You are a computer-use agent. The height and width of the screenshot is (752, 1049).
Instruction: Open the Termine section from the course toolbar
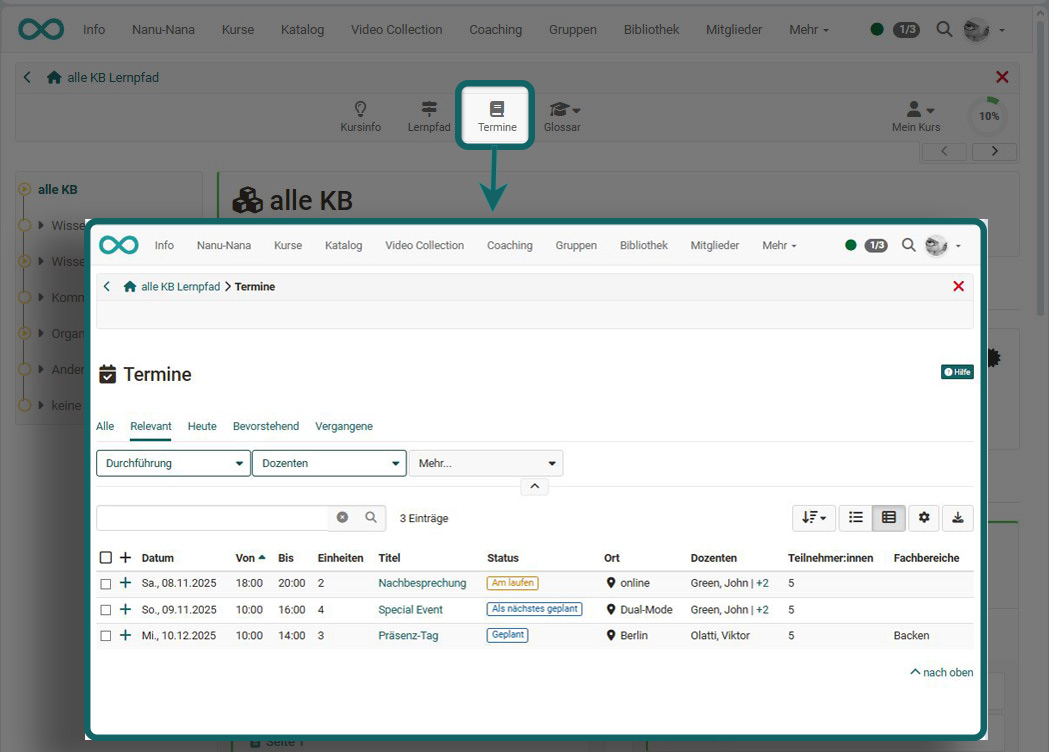tap(495, 113)
